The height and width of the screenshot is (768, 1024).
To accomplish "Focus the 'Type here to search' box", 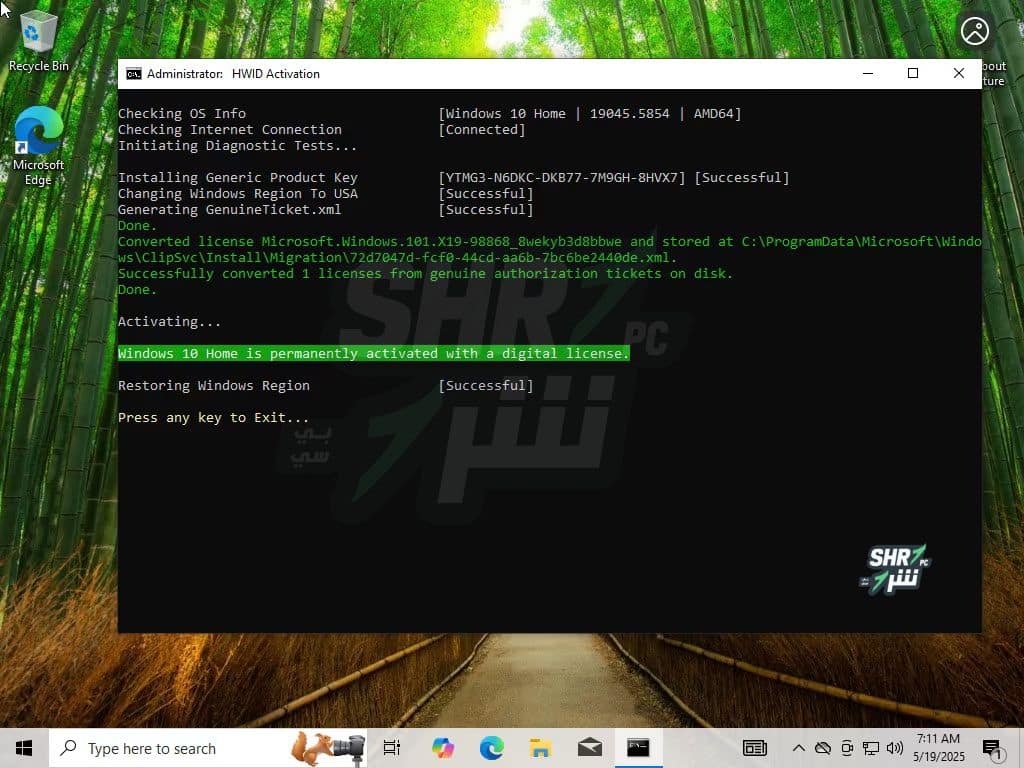I will (x=208, y=748).
